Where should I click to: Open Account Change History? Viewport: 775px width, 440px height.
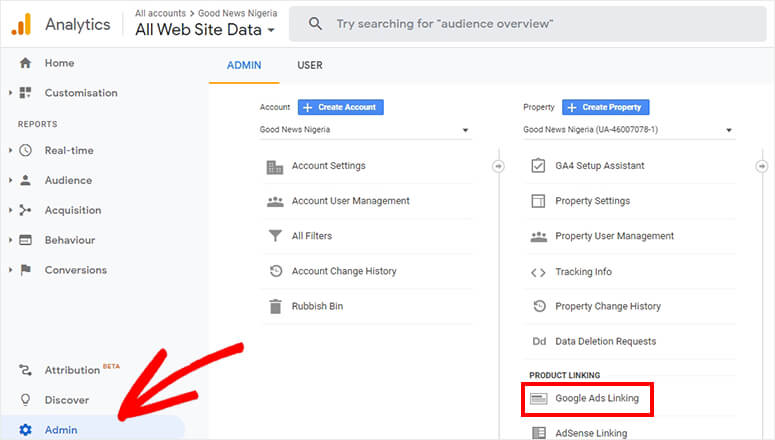[344, 271]
